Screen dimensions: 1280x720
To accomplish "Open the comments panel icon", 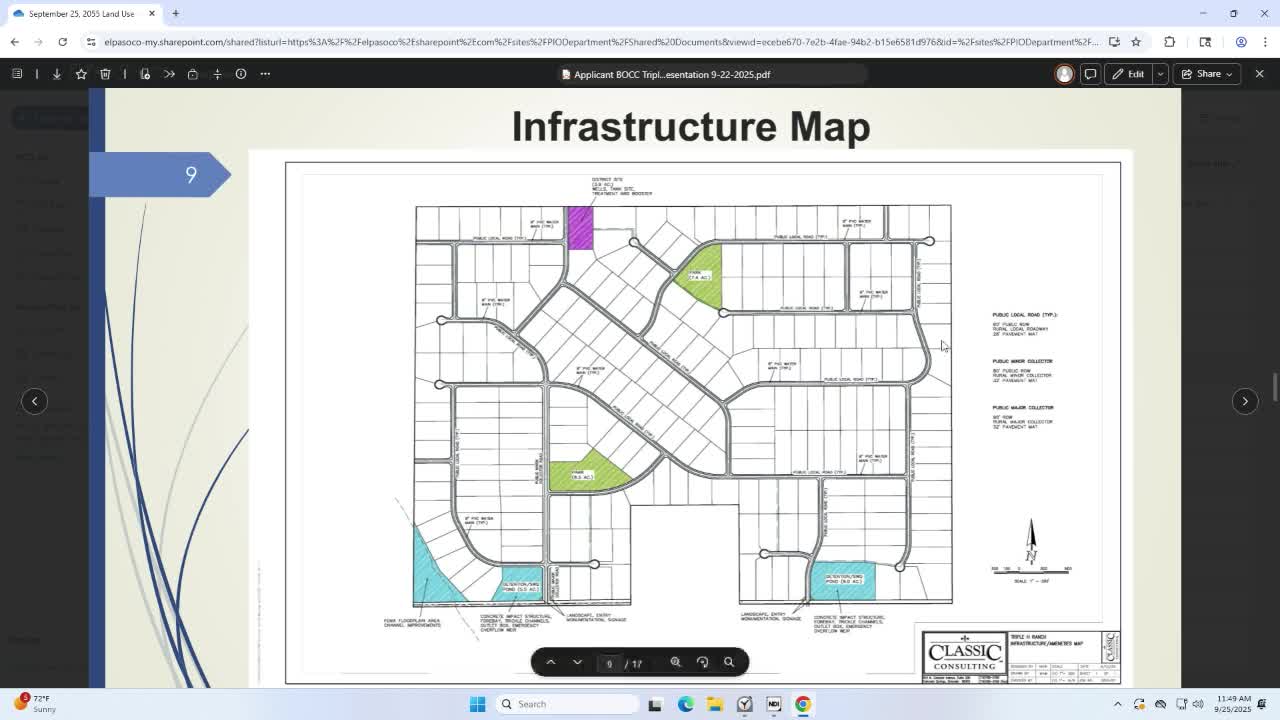I will [x=1090, y=74].
